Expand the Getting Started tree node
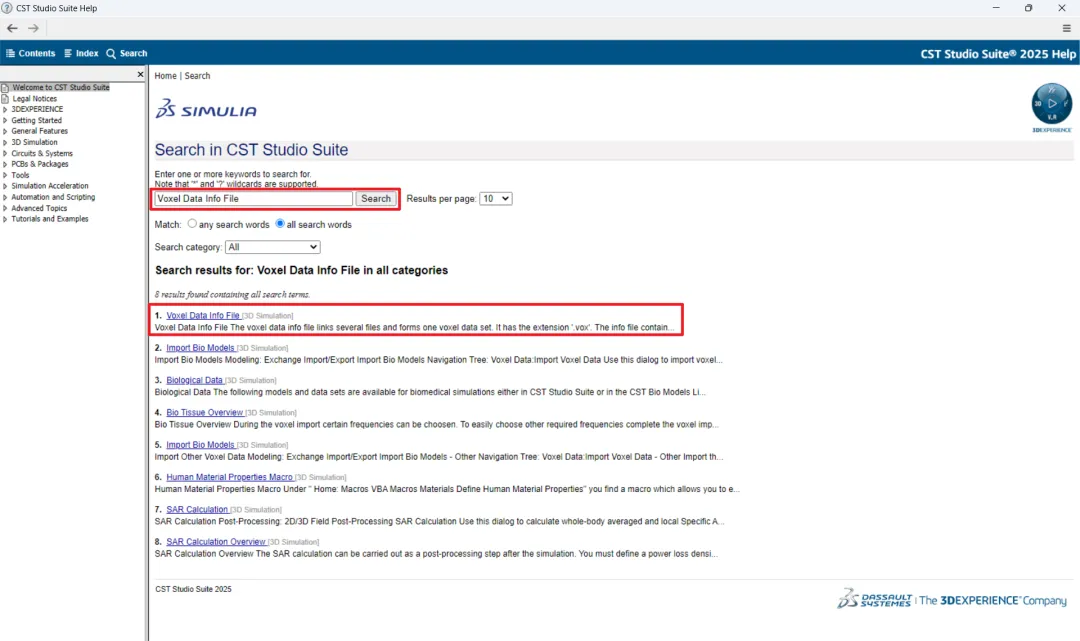1080x641 pixels. (5, 120)
